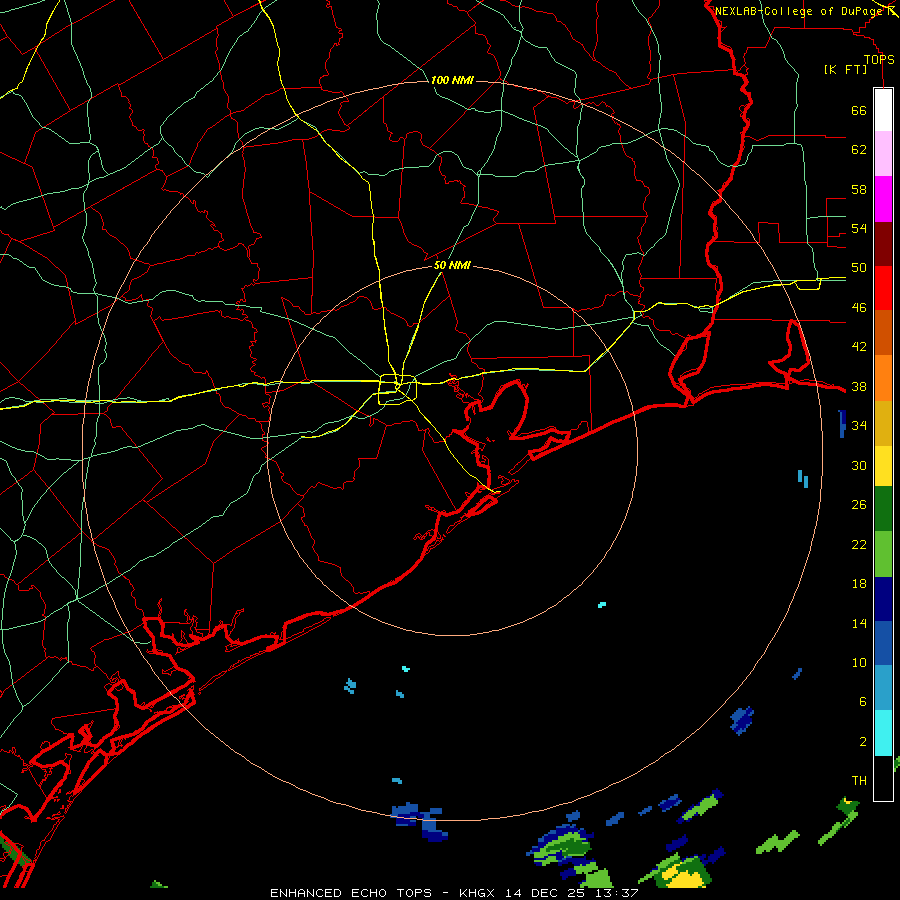This screenshot has width=900, height=900.
Task: Click the "26" legend value
Action: (859, 505)
